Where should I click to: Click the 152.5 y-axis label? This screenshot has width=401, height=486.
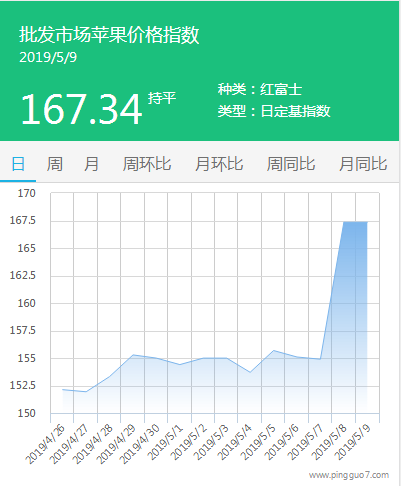(x=23, y=385)
